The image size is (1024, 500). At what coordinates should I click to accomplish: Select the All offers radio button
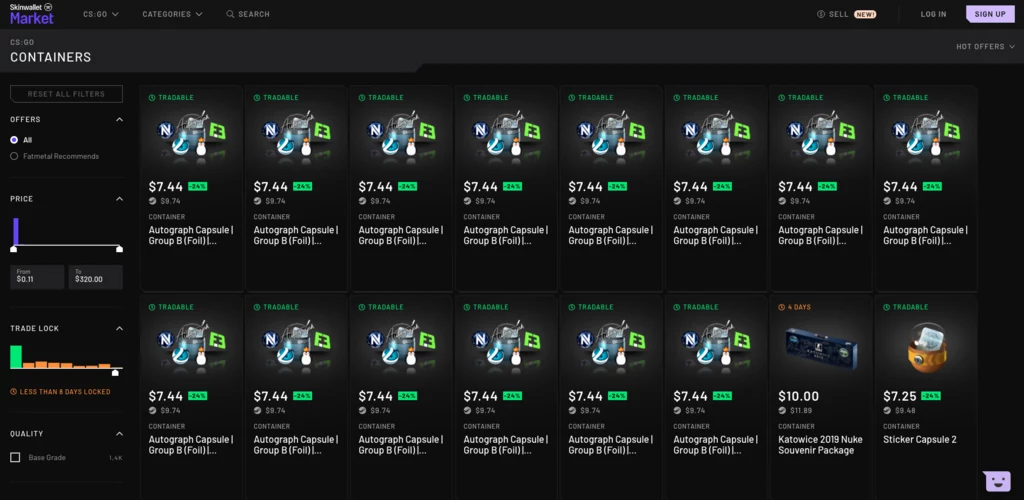(x=14, y=140)
